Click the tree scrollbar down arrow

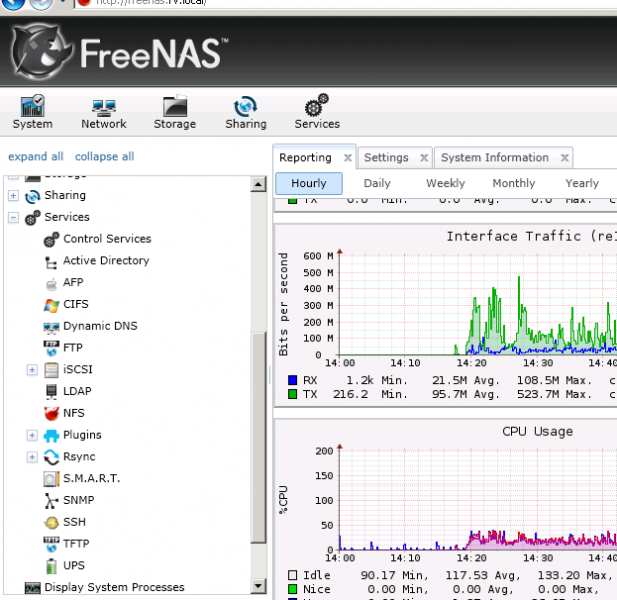pyautogui.click(x=258, y=586)
